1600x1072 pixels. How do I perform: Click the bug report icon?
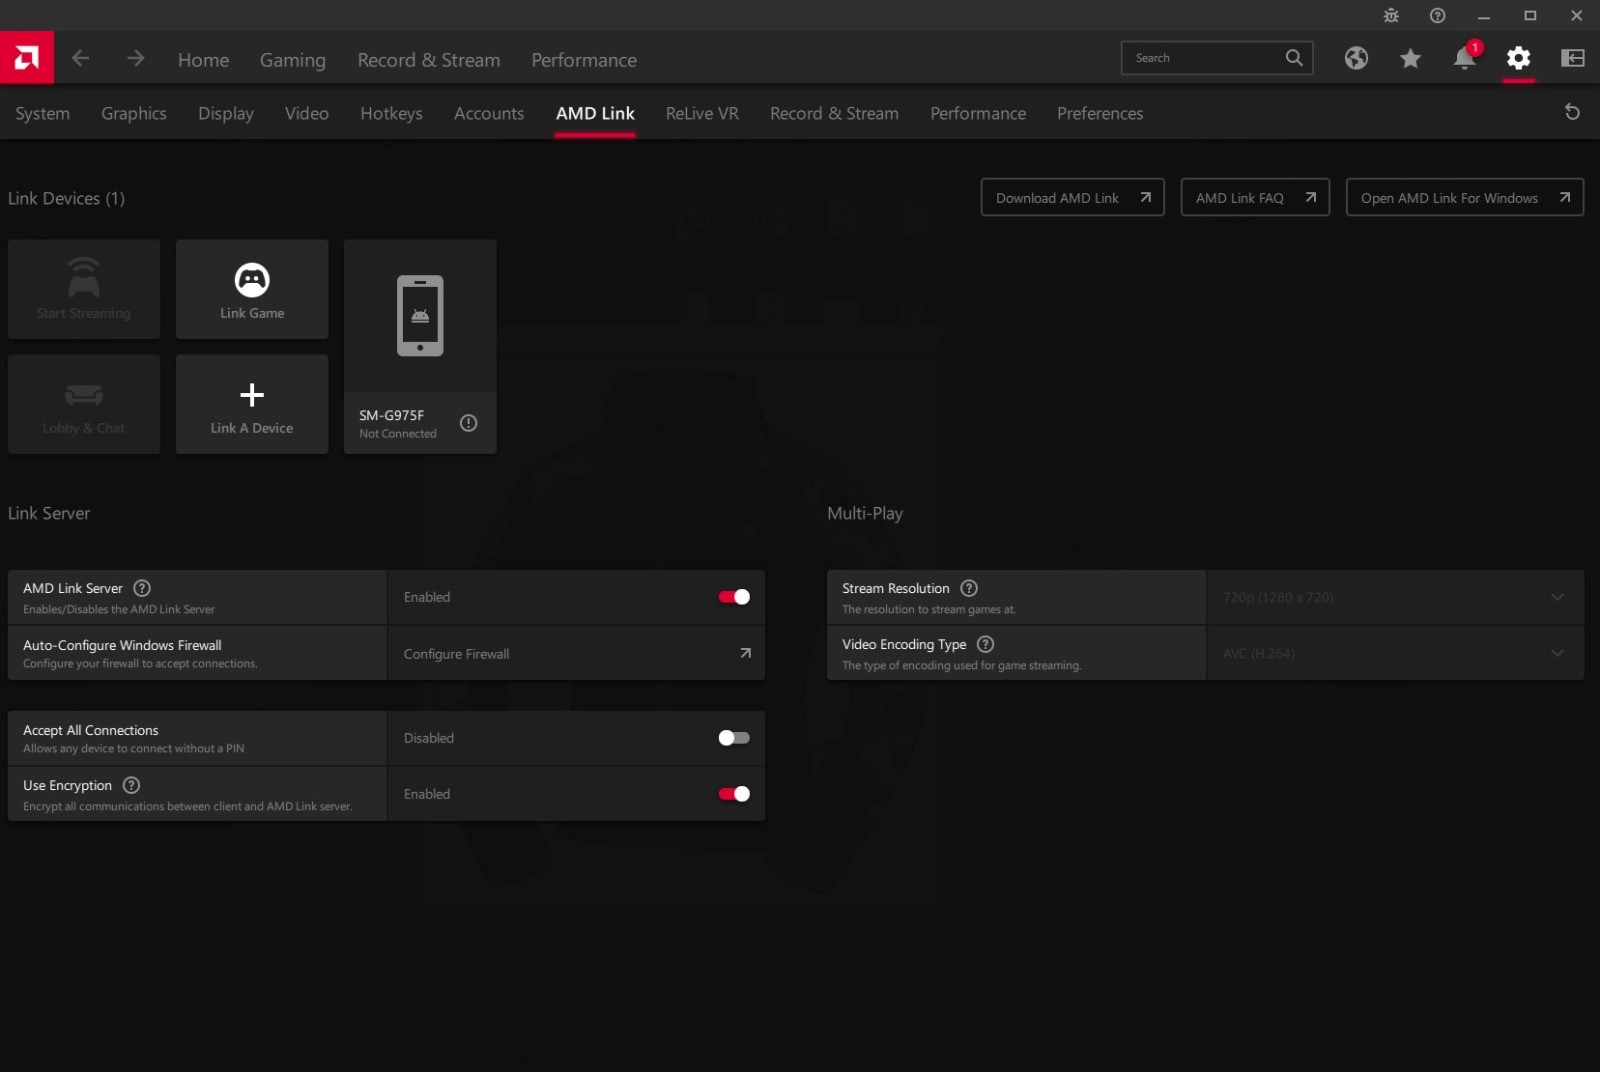(x=1391, y=15)
